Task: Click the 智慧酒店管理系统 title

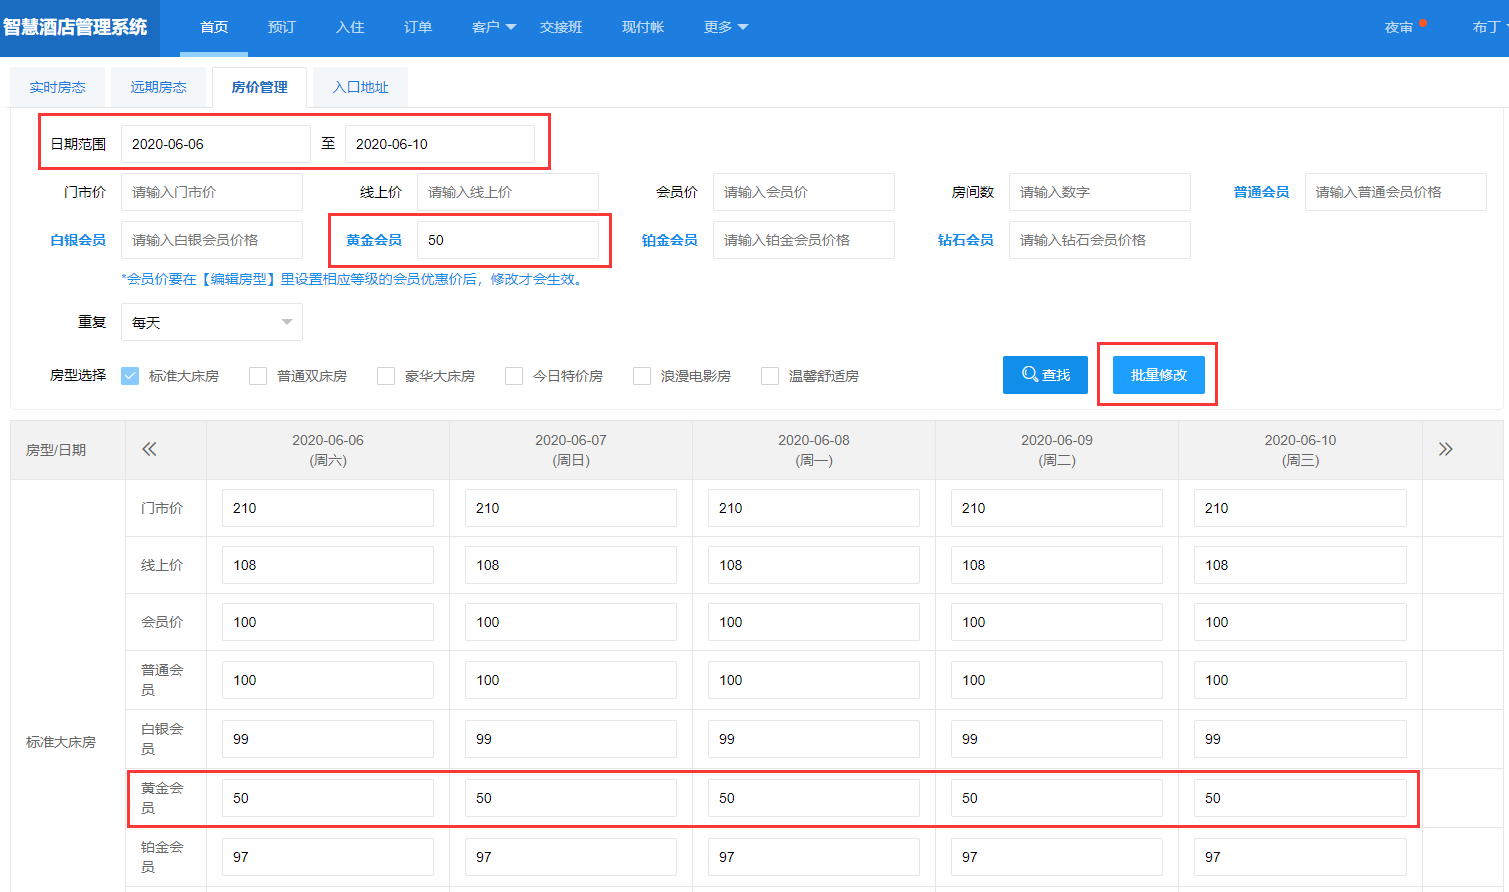Action: (76, 27)
